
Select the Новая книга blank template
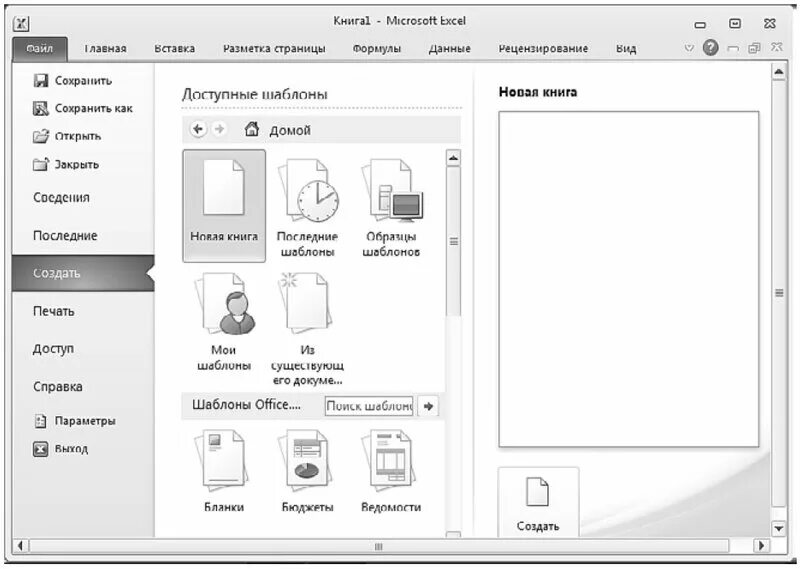pos(224,206)
